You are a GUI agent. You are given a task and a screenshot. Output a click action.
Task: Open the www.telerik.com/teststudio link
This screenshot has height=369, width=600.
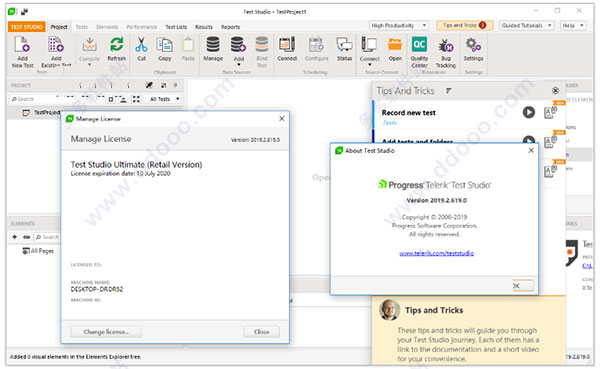coord(436,253)
